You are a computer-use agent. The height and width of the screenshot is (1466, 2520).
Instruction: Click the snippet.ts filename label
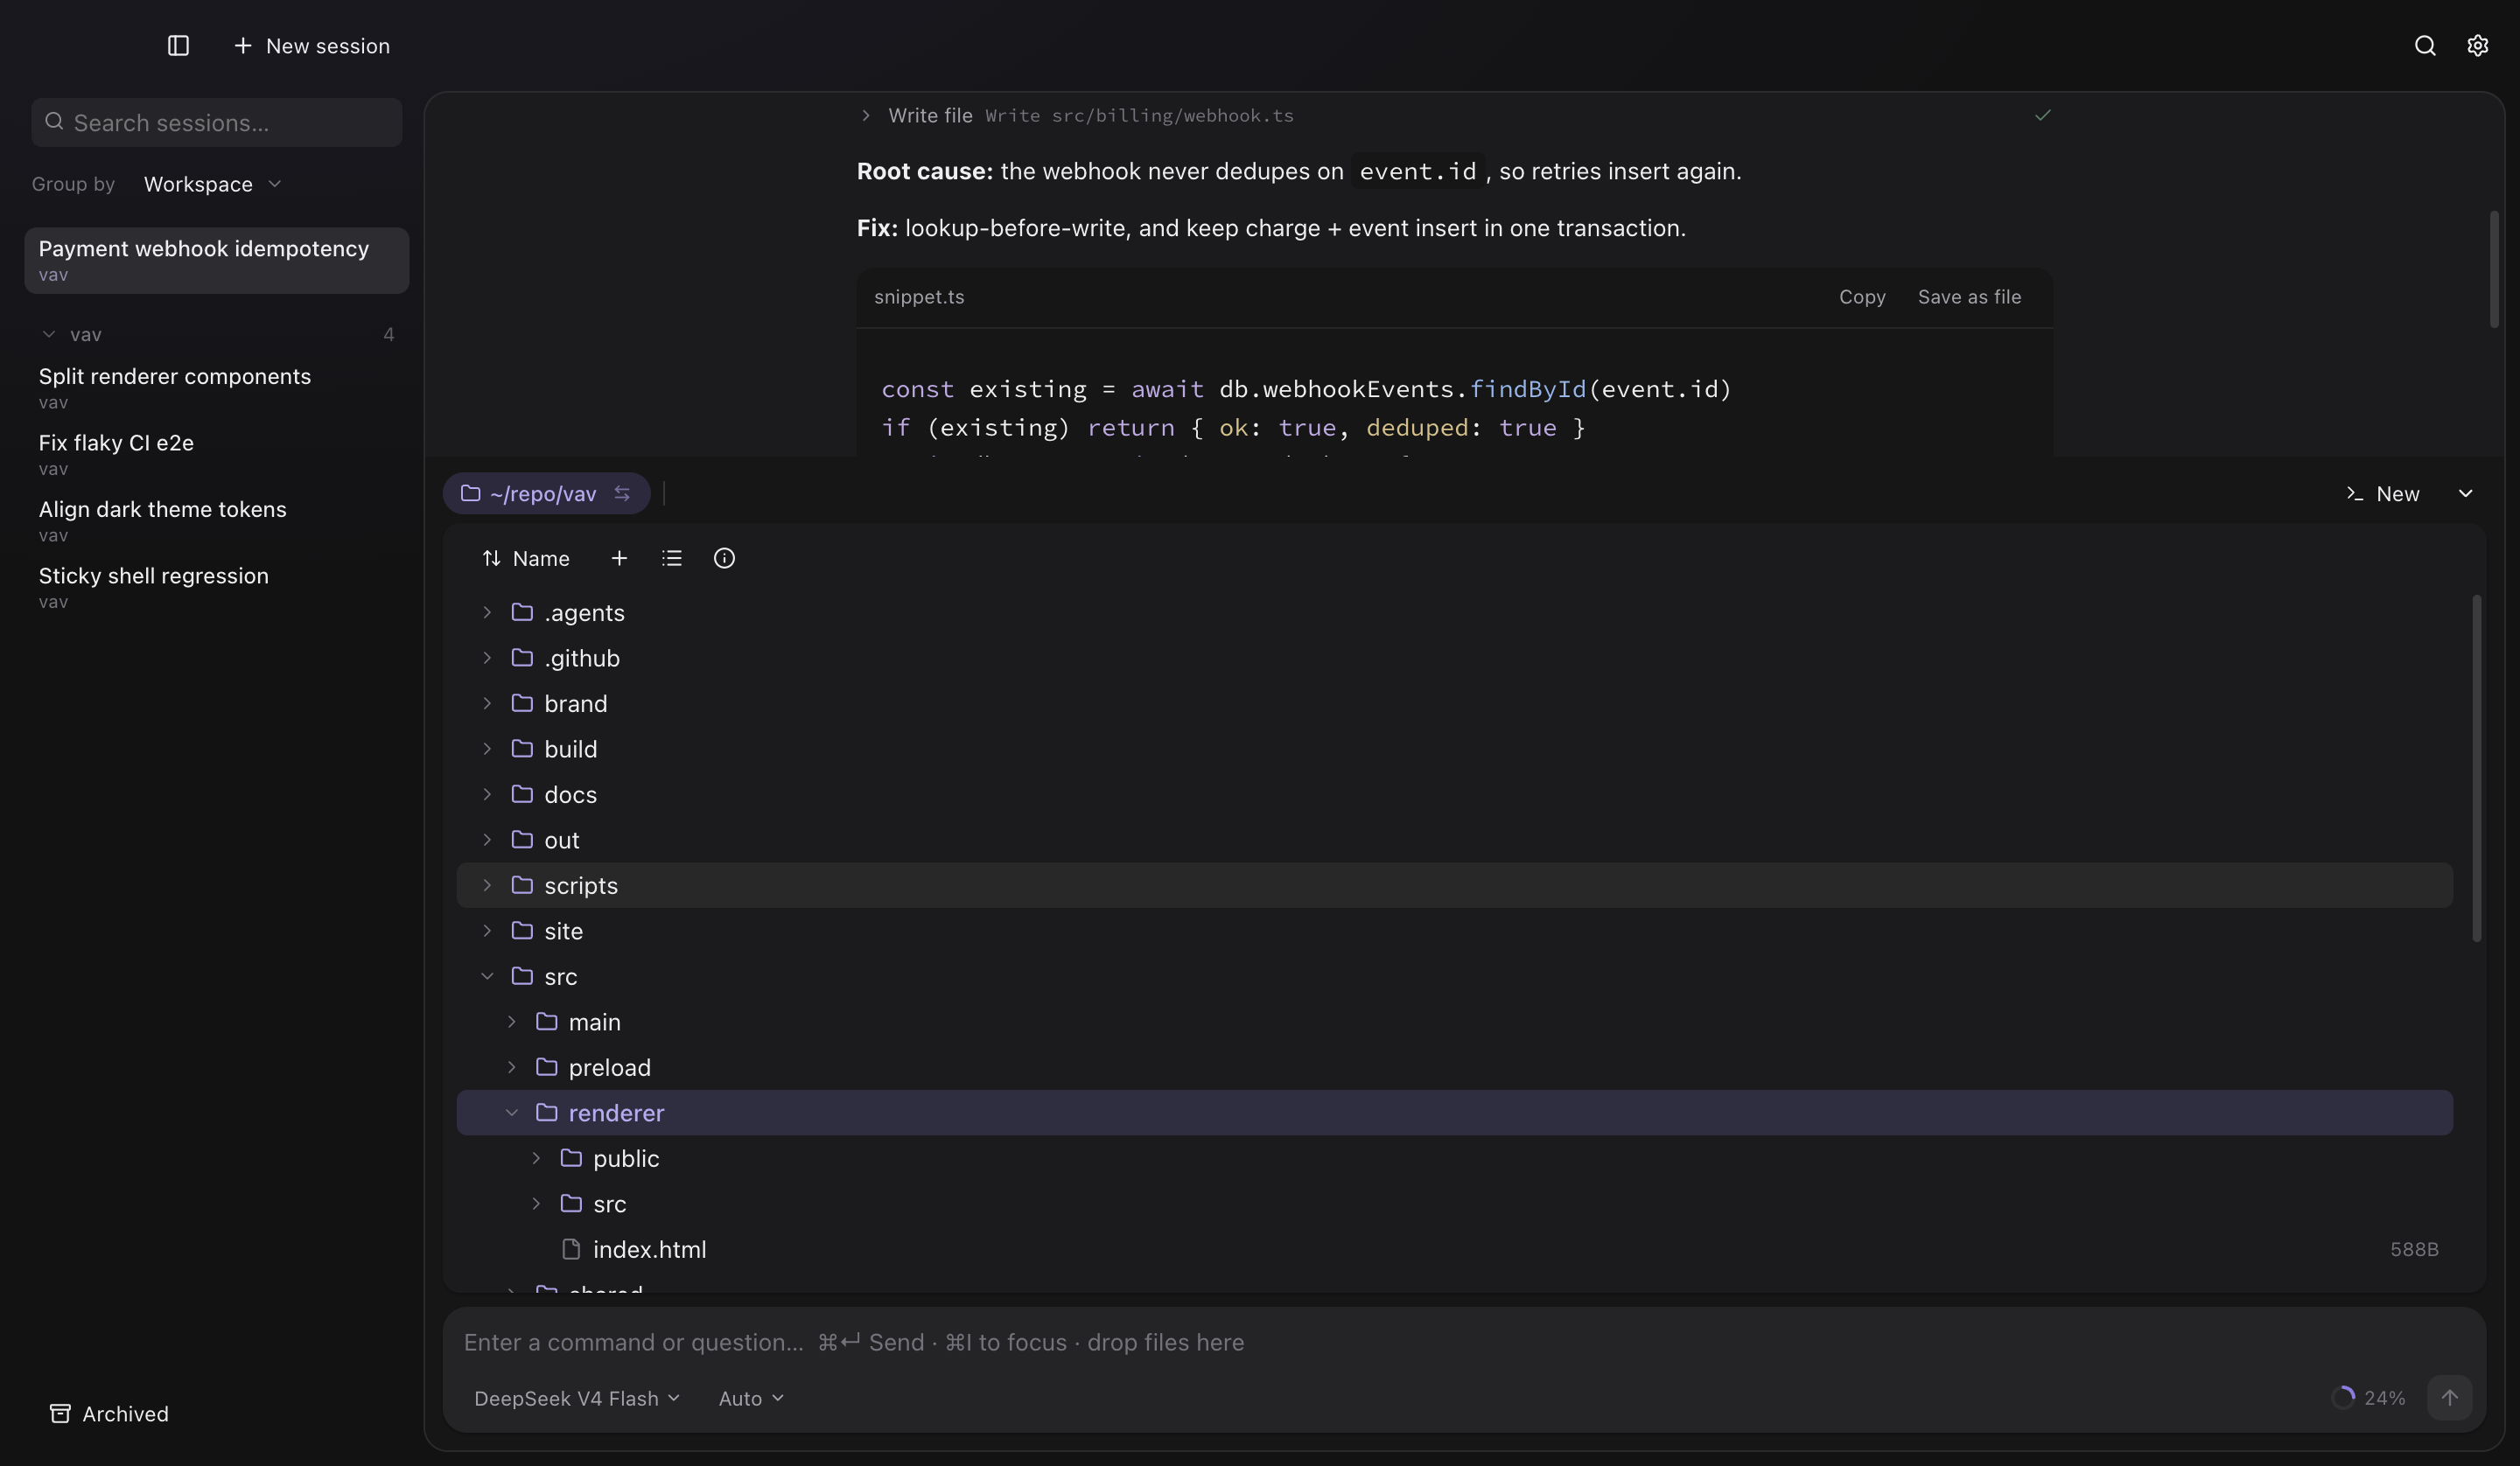click(919, 297)
